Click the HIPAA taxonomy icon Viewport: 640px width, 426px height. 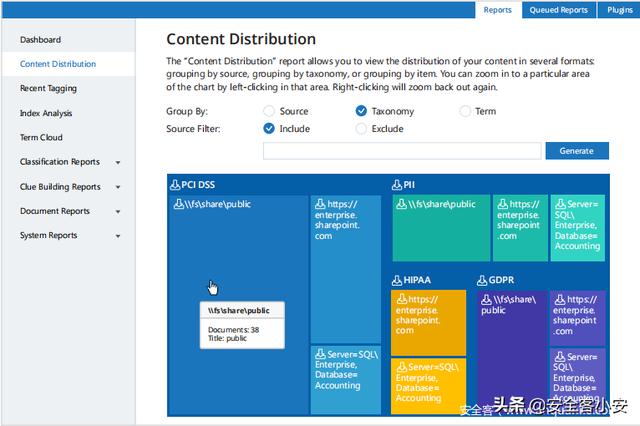[x=397, y=280]
